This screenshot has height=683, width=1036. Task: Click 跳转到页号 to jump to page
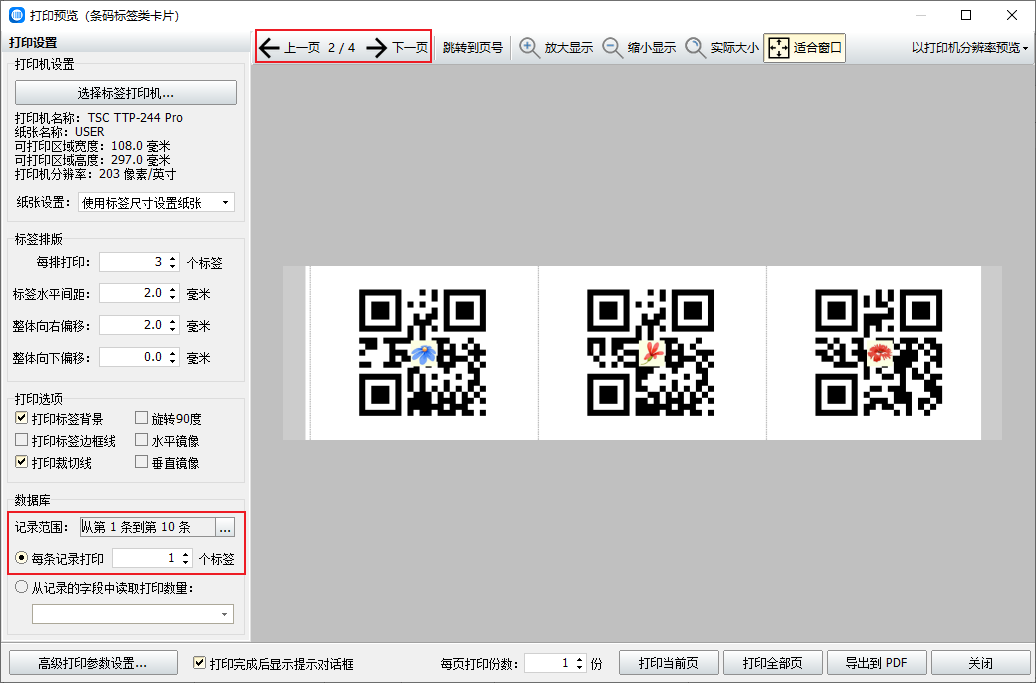(472, 48)
